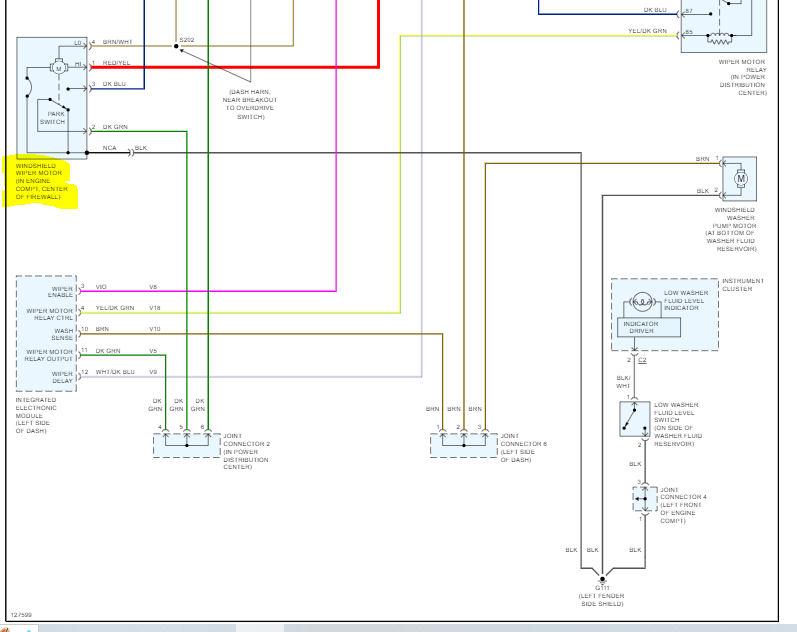This screenshot has height=632, width=797.
Task: Select the G111 ground point
Action: click(602, 579)
